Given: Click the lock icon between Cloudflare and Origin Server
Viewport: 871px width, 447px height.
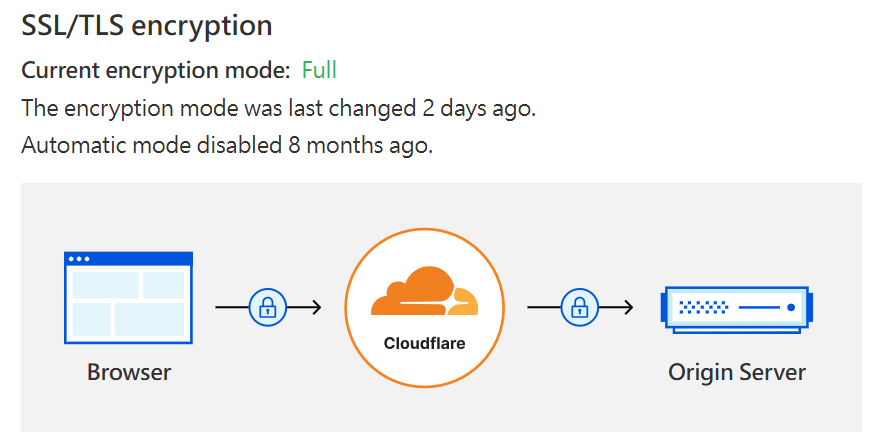Looking at the screenshot, I should point(577,306).
